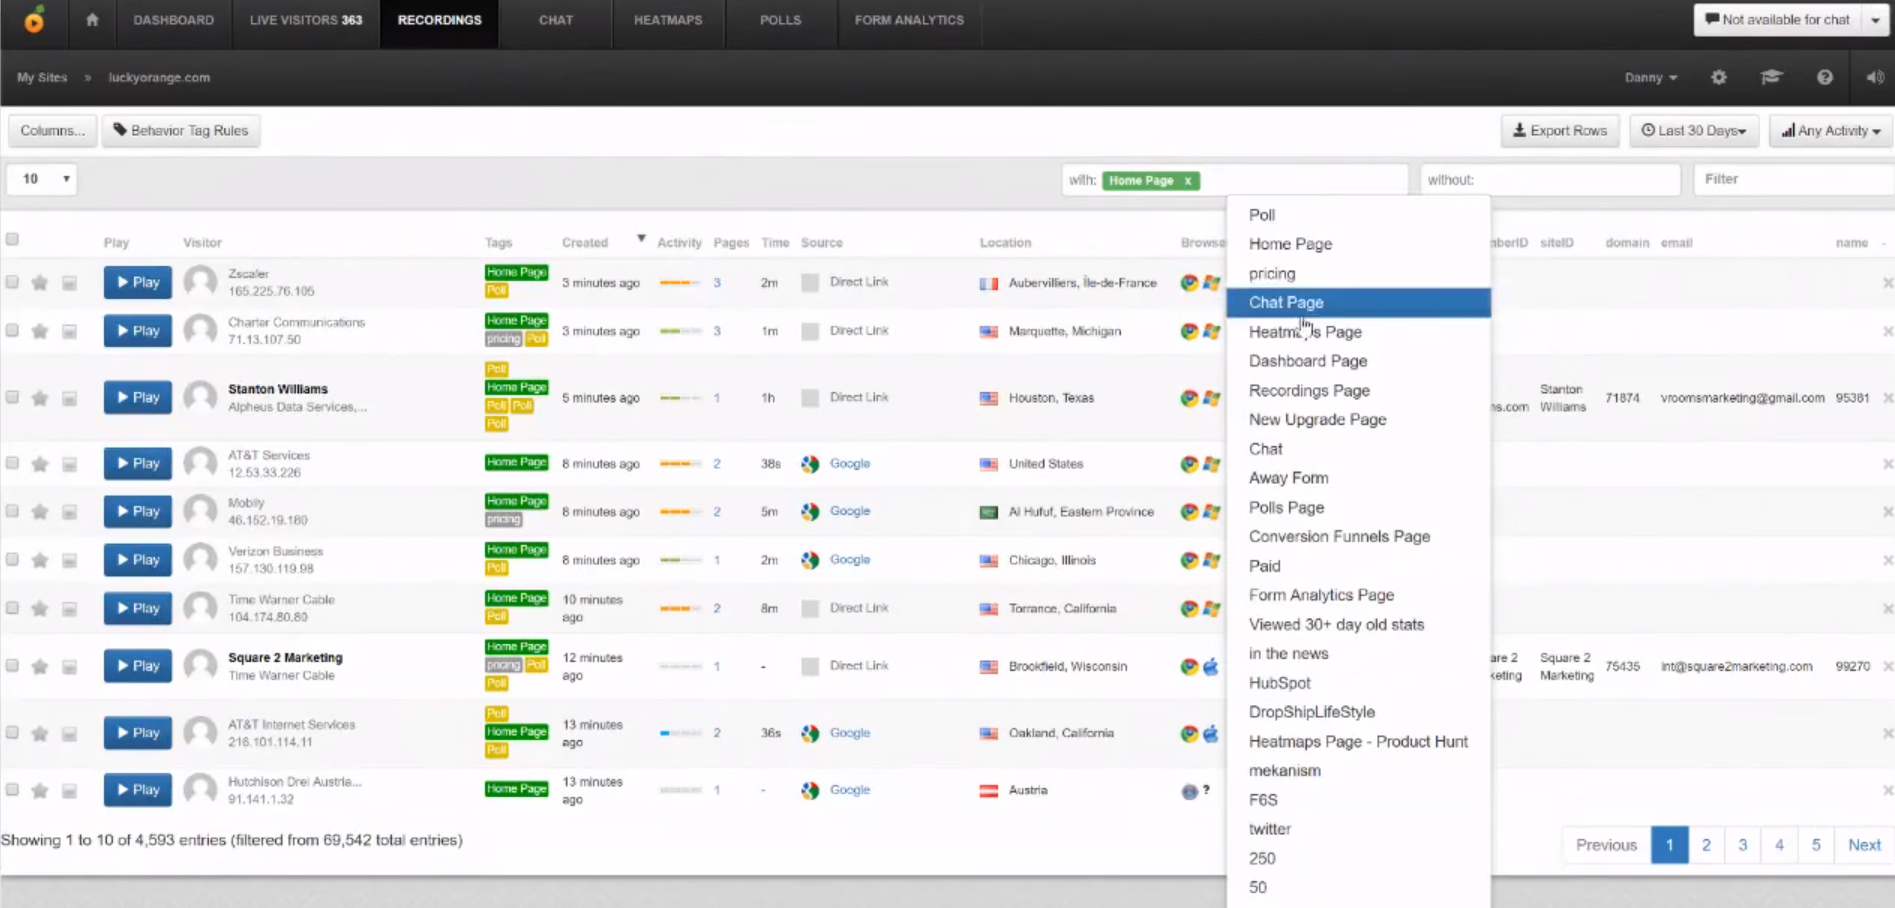Viewport: 1895px width, 908px height.
Task: Open the Last 30 Days dropdown
Action: point(1693,131)
